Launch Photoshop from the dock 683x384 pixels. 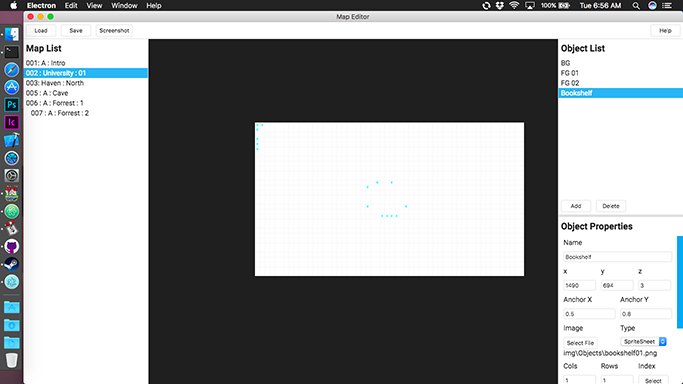(x=12, y=105)
